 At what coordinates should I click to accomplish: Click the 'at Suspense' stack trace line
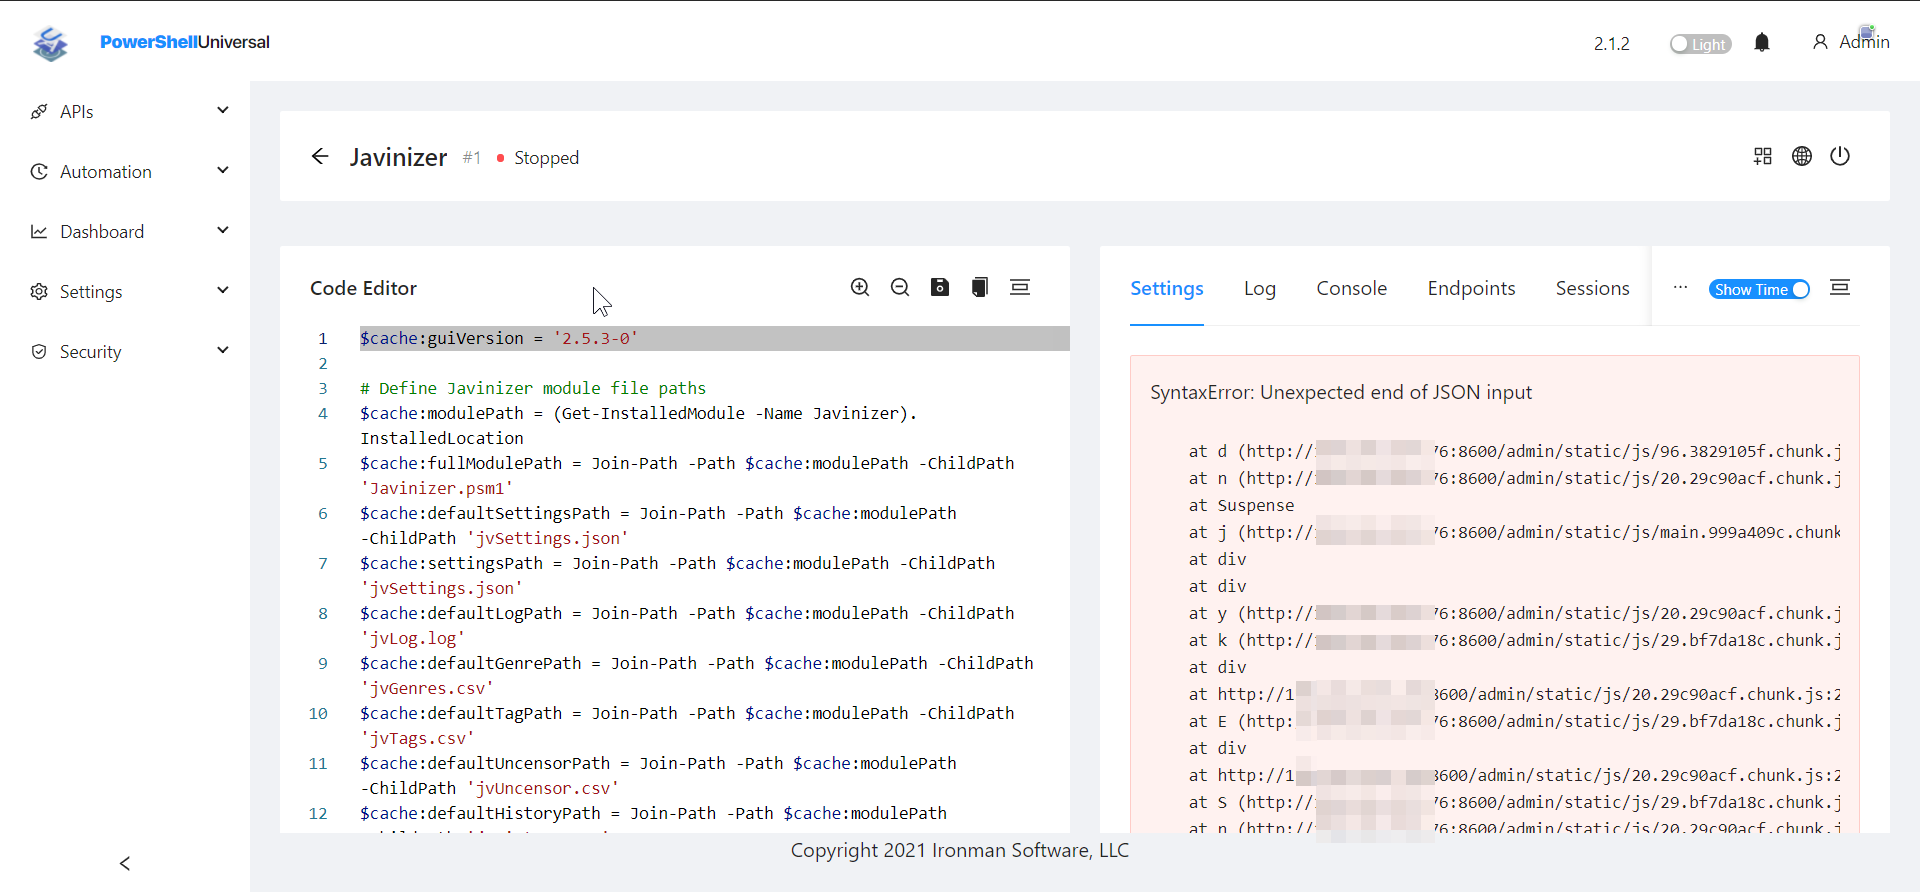(1241, 505)
